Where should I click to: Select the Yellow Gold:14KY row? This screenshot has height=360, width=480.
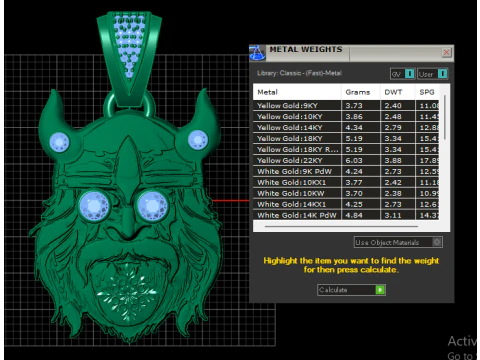(346, 128)
